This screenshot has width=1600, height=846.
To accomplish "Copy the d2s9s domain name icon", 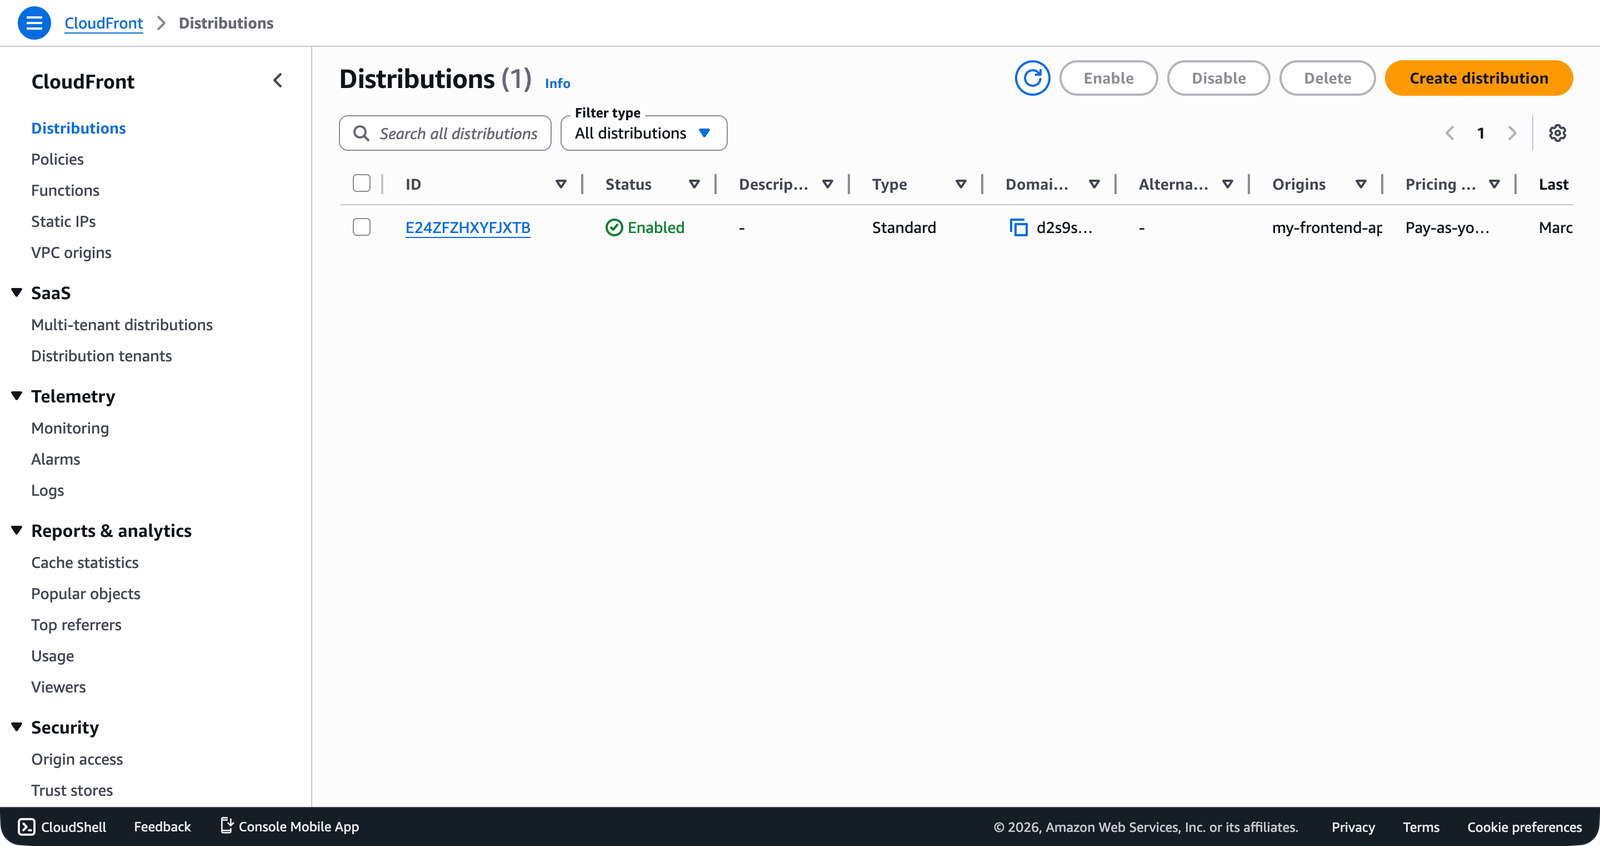I will point(1018,228).
